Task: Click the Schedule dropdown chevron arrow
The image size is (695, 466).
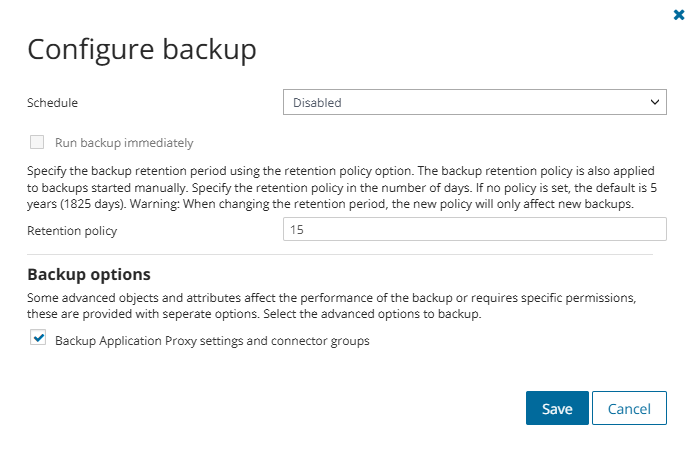Action: click(655, 102)
